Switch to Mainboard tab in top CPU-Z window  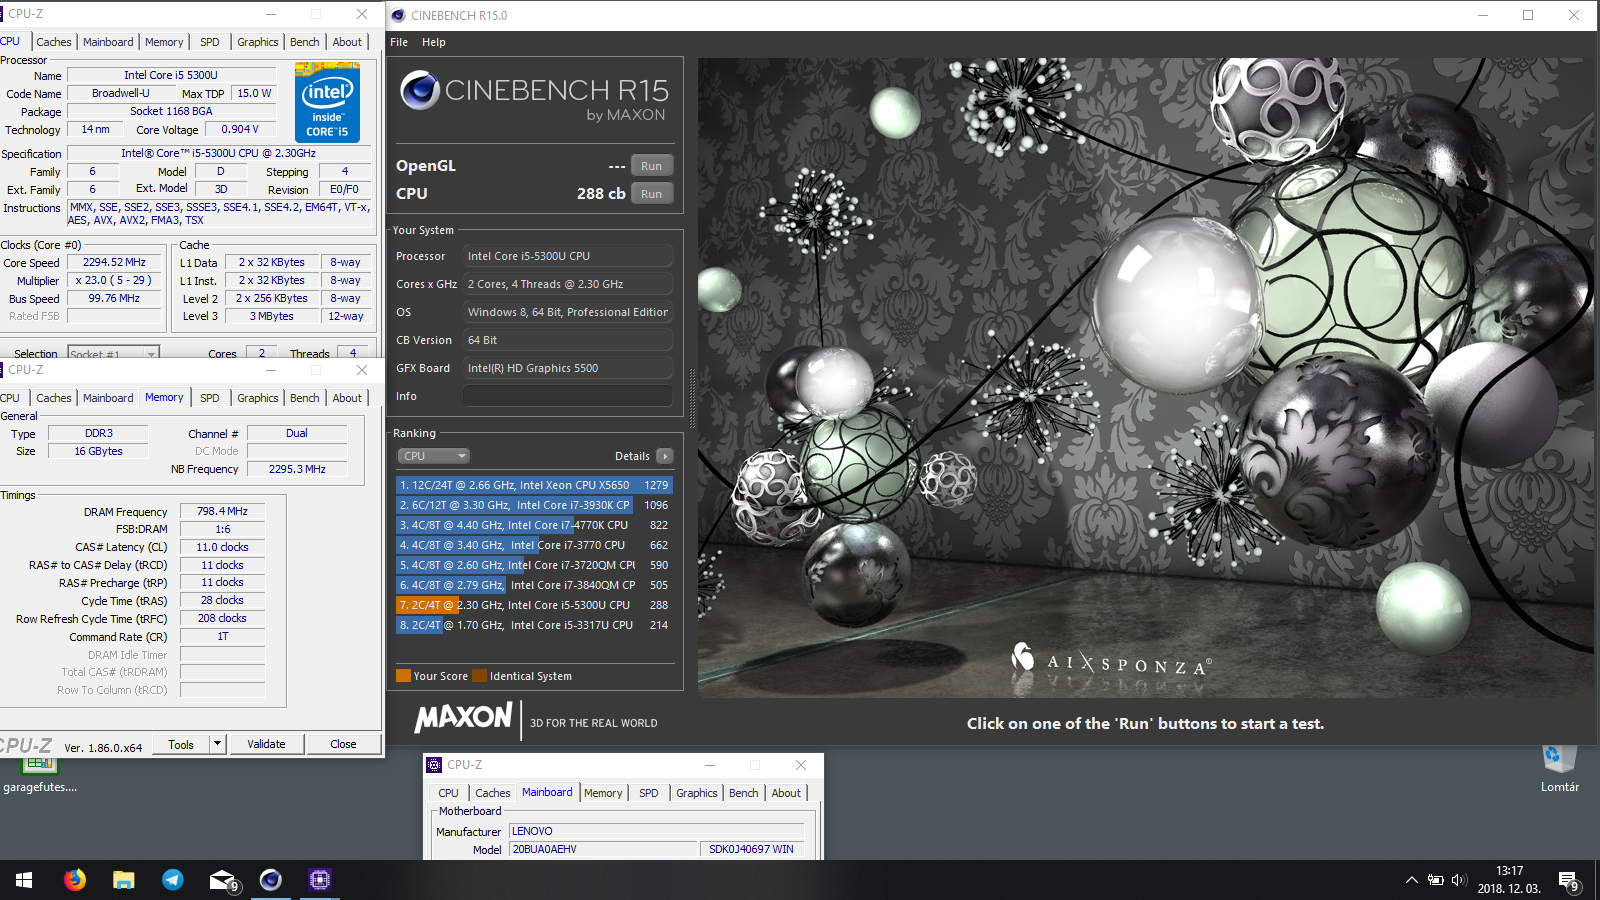[x=108, y=42]
